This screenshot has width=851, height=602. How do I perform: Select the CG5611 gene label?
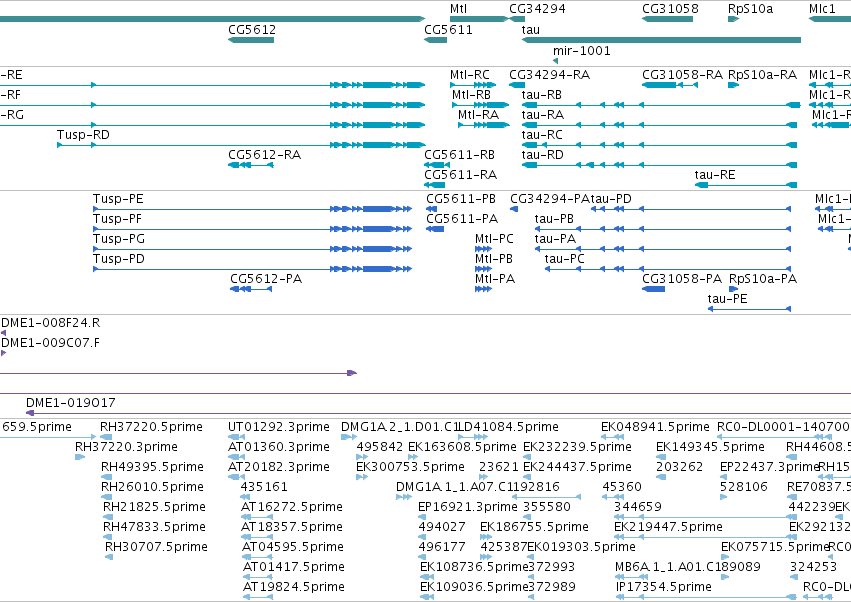pyautogui.click(x=448, y=29)
